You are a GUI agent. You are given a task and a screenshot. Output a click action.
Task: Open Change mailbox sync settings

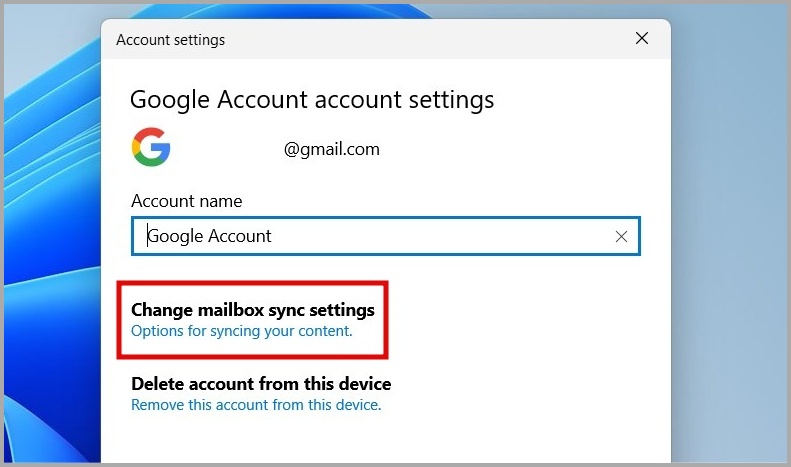click(x=252, y=310)
